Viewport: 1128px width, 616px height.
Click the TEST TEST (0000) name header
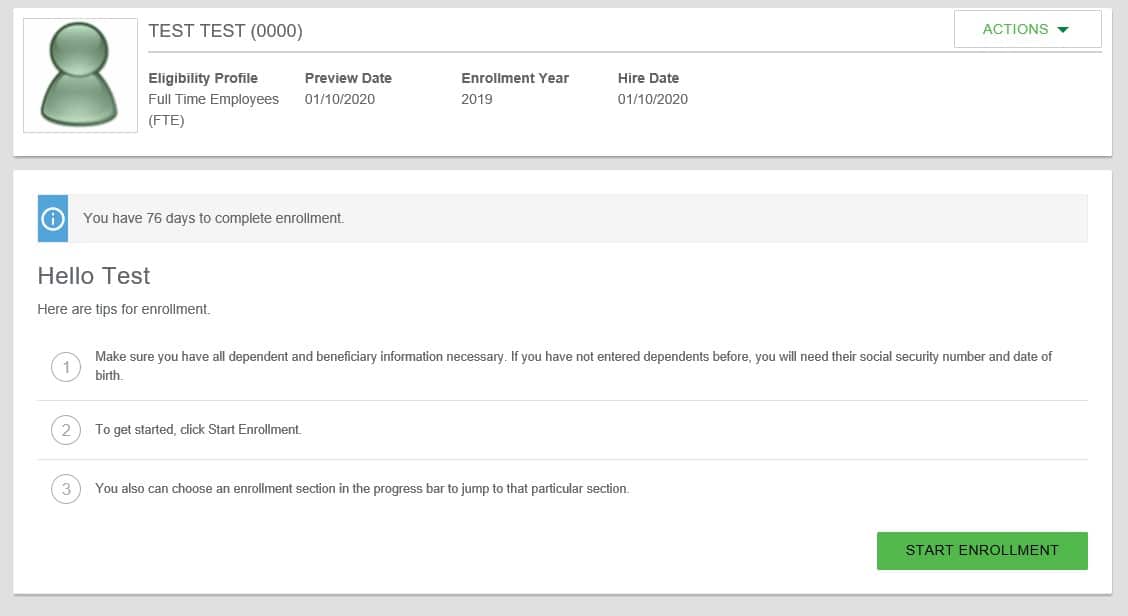tap(225, 31)
